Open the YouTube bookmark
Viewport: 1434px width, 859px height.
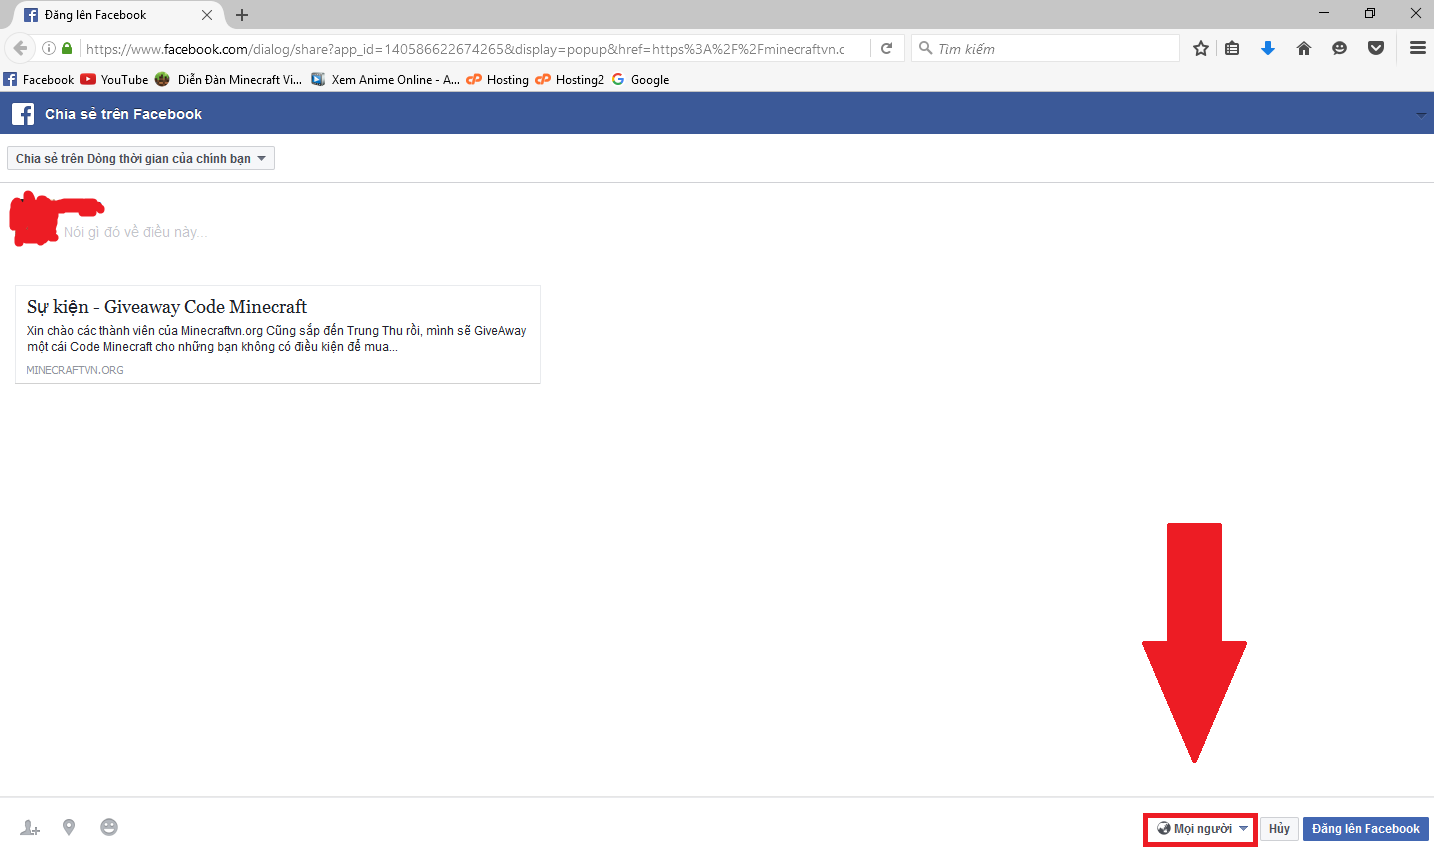tap(114, 80)
